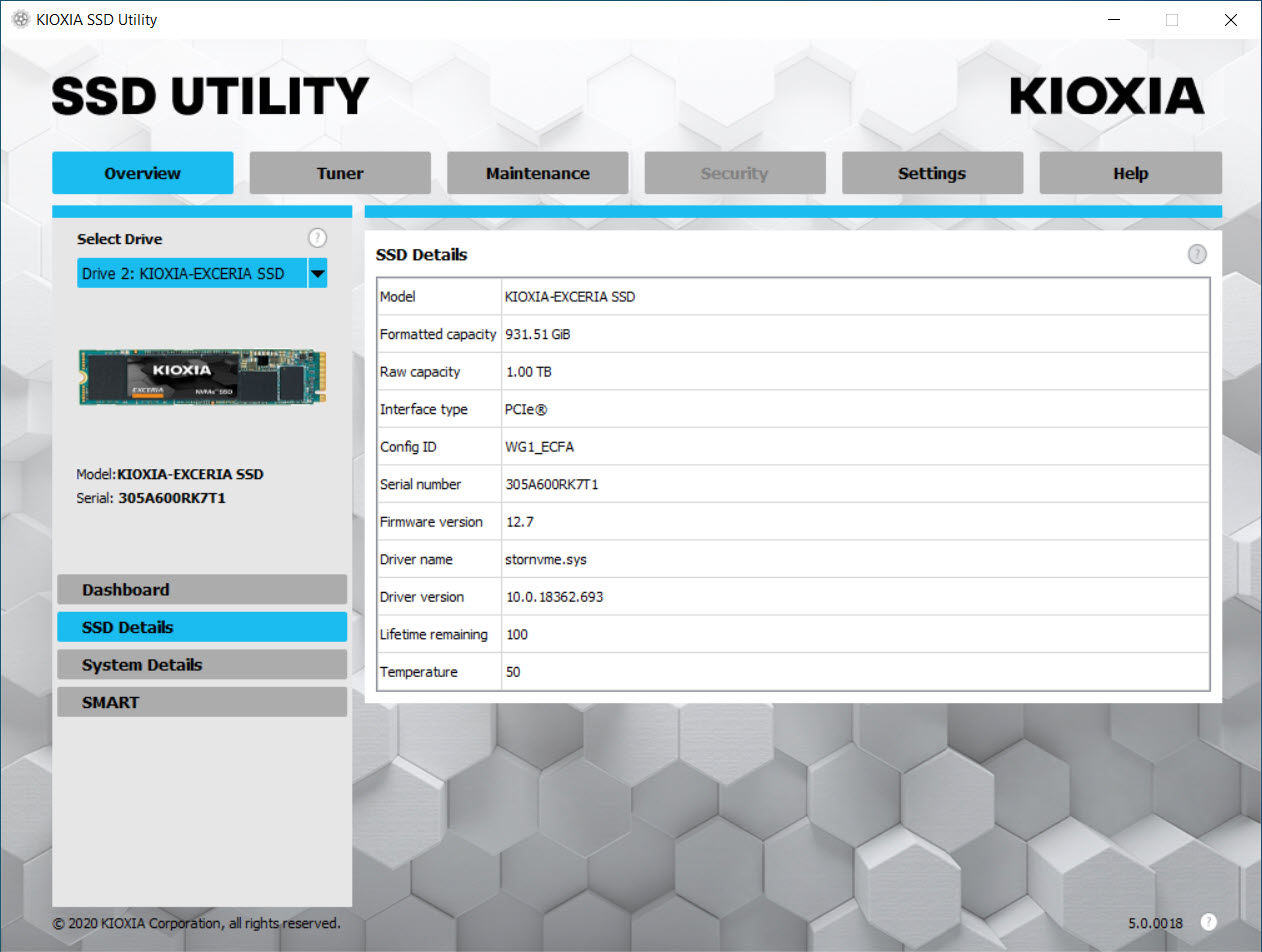Click the Serial text under the drive image

coord(151,497)
